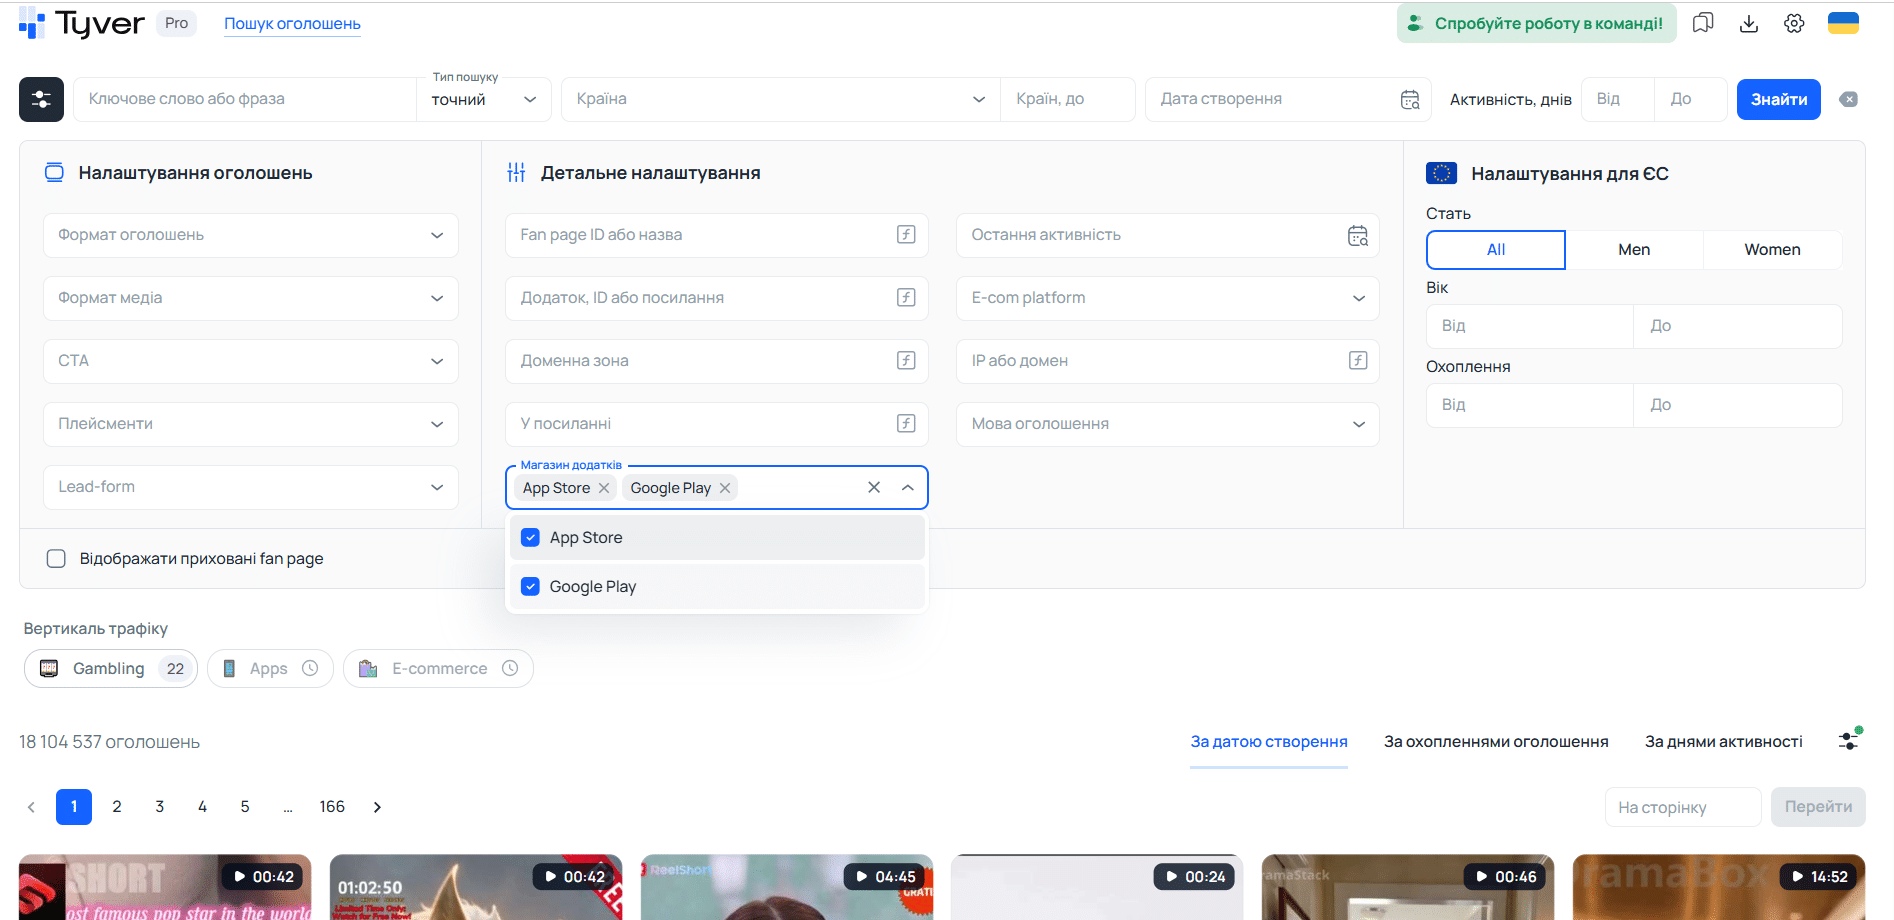Open the bookmarks icon in header
Image resolution: width=1894 pixels, height=920 pixels.
[1703, 23]
